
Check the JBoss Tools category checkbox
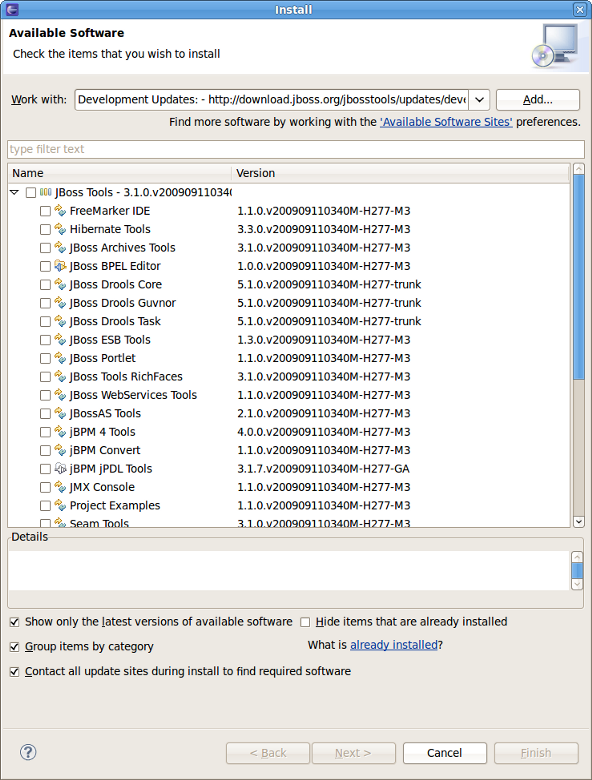click(x=31, y=193)
